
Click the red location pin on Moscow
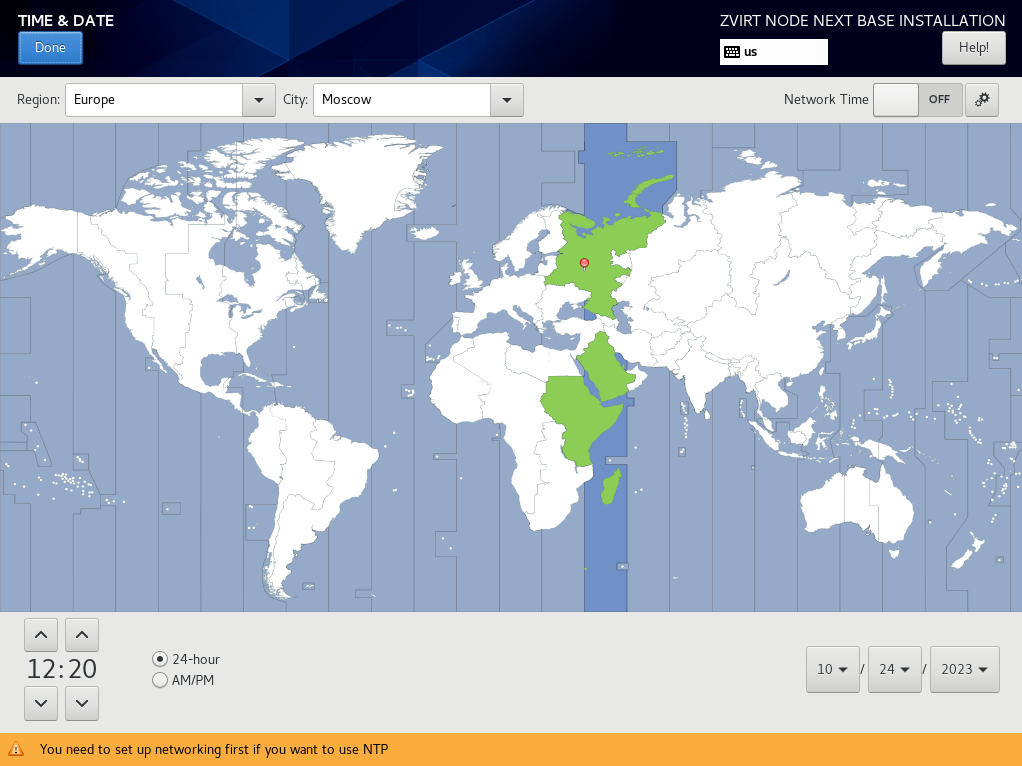click(585, 263)
